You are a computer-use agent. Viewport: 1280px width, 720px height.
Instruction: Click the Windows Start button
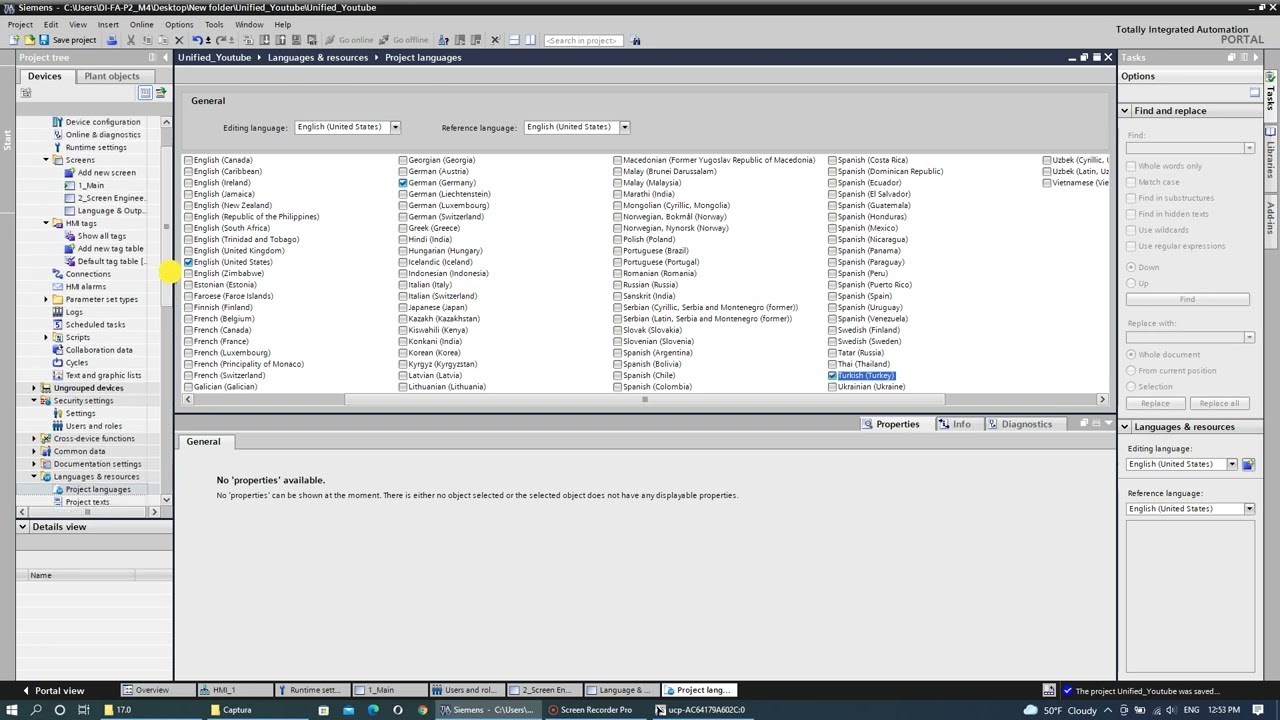tap(12, 710)
